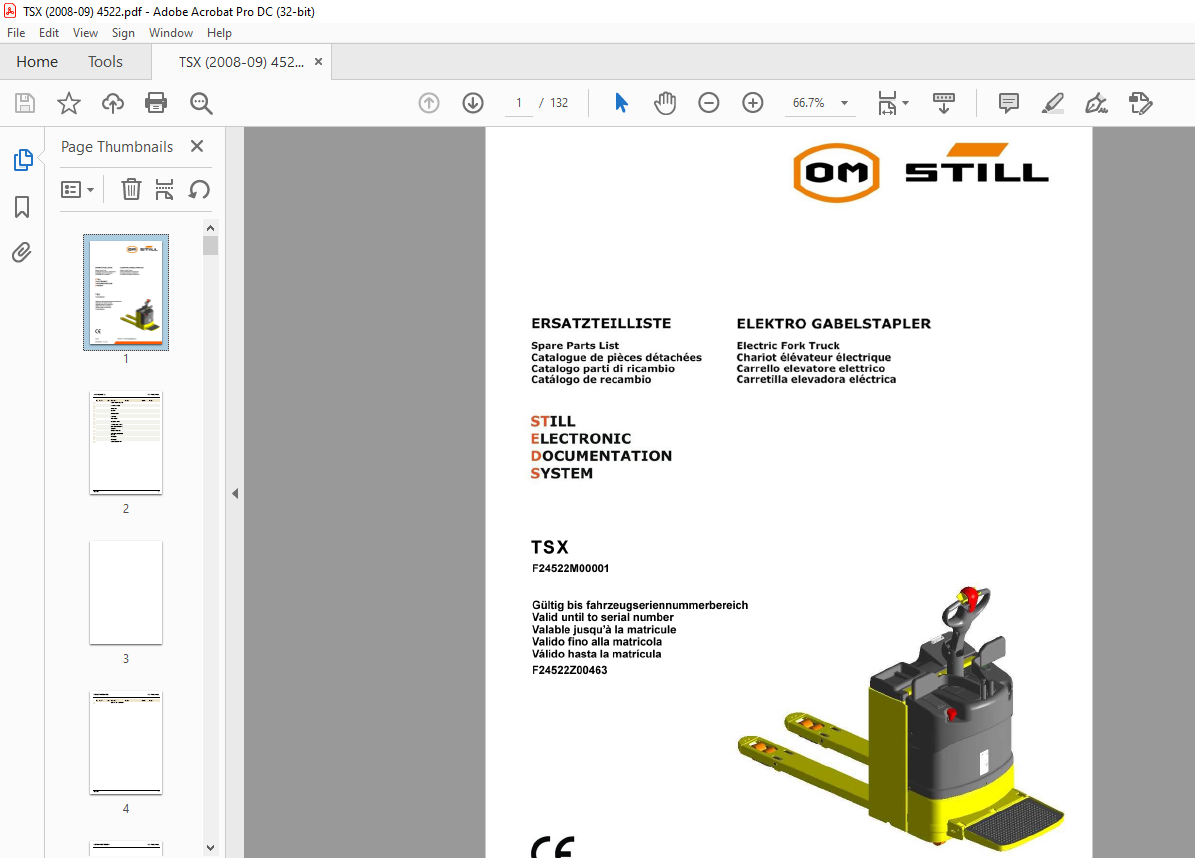
Task: Zoom in with plus button
Action: [x=753, y=103]
